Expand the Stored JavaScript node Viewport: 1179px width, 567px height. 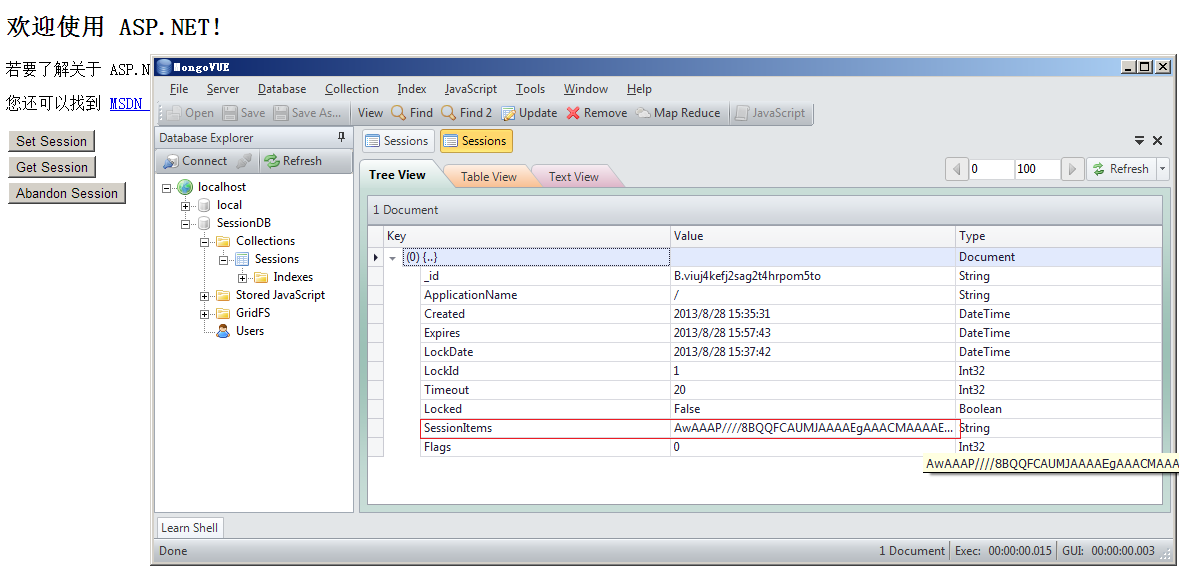tap(204, 296)
